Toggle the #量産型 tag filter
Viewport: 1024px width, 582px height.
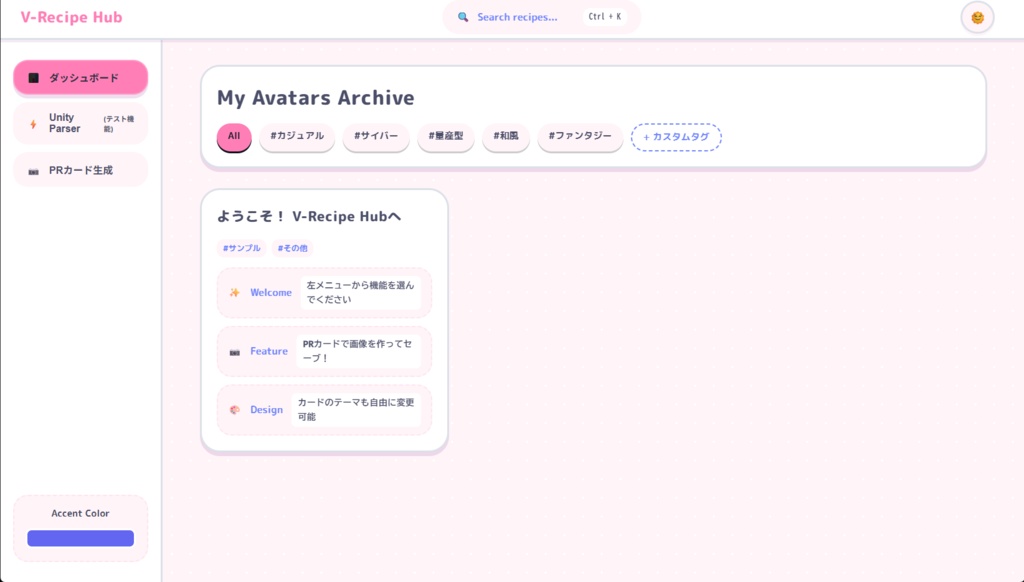tap(444, 137)
